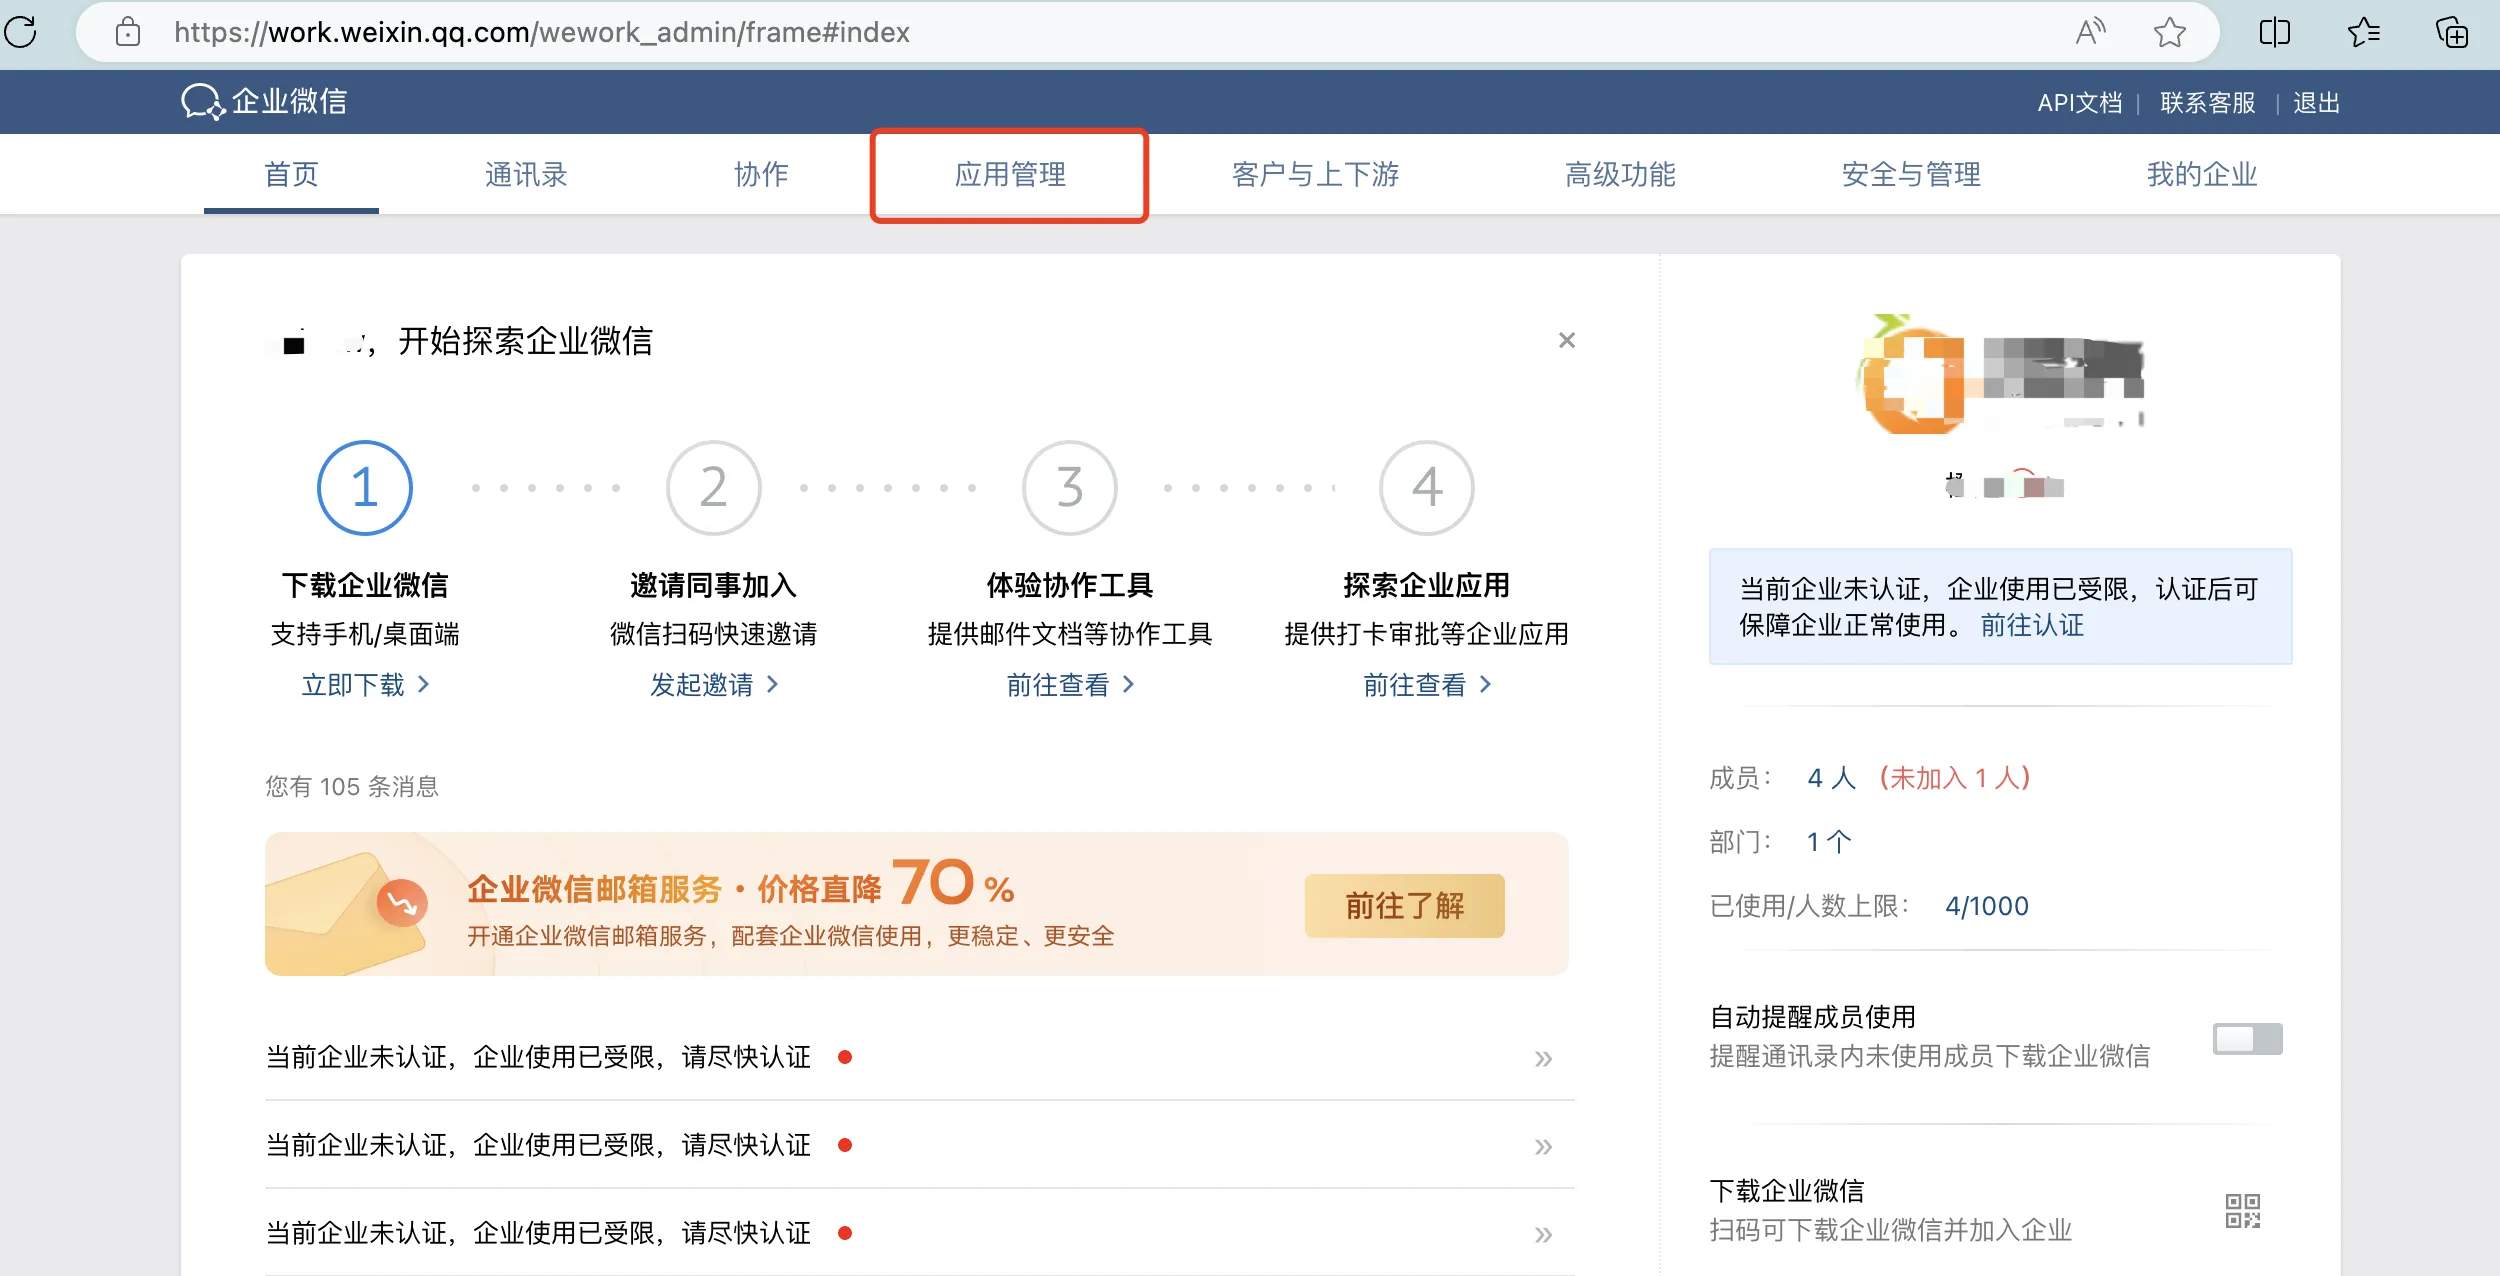Open the 首页 tab
Screen dimensions: 2500x1276
click(291, 174)
